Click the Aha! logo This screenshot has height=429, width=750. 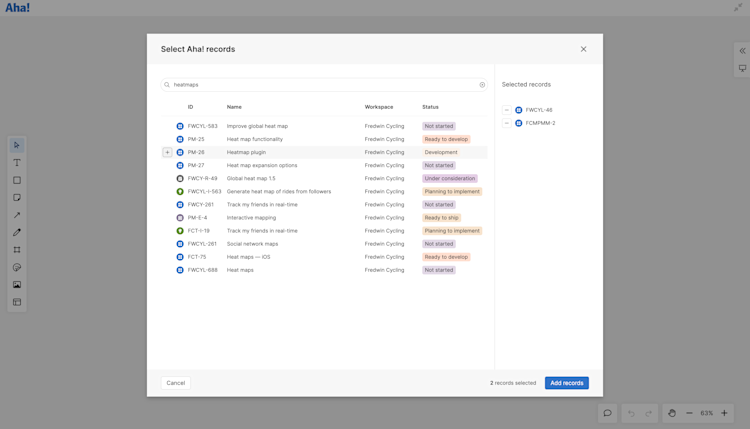17,8
